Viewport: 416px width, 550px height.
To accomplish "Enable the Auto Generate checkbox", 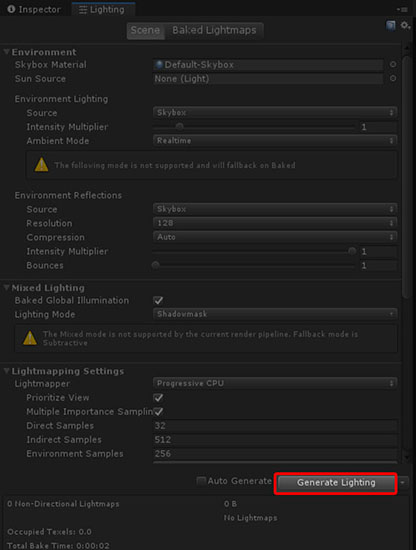I will (201, 481).
